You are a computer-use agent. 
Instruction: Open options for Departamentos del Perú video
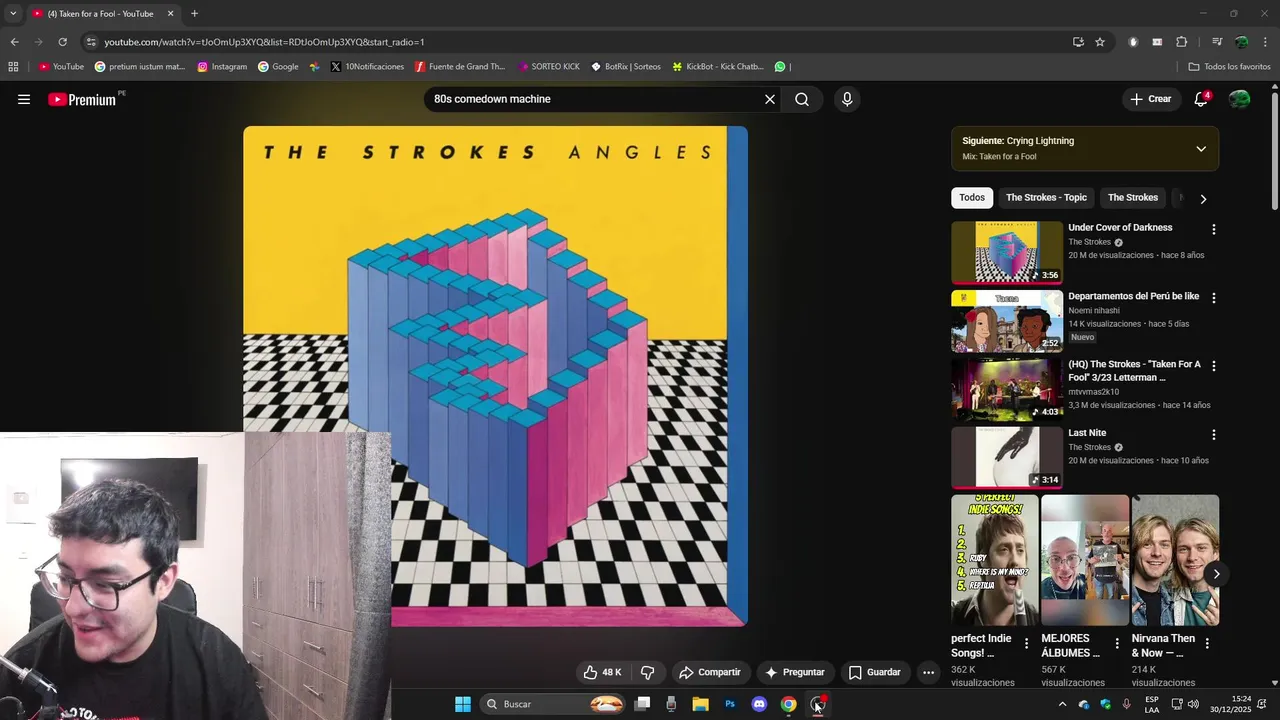(x=1214, y=298)
